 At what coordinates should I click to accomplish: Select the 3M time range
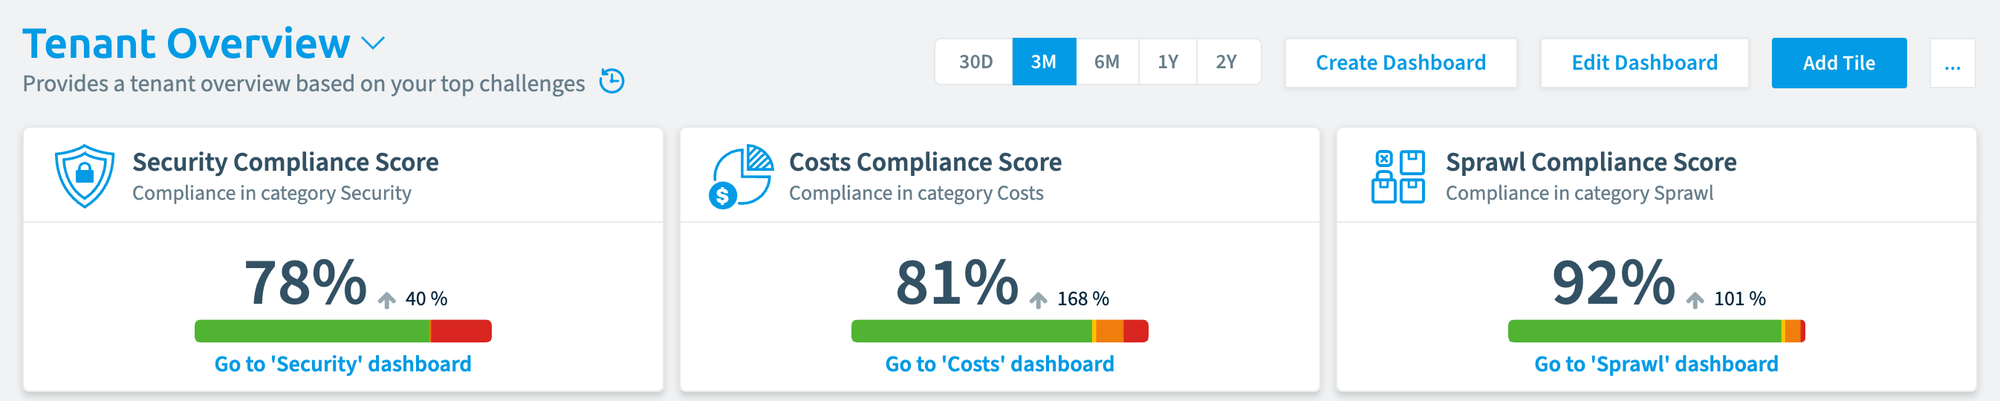click(x=1044, y=62)
